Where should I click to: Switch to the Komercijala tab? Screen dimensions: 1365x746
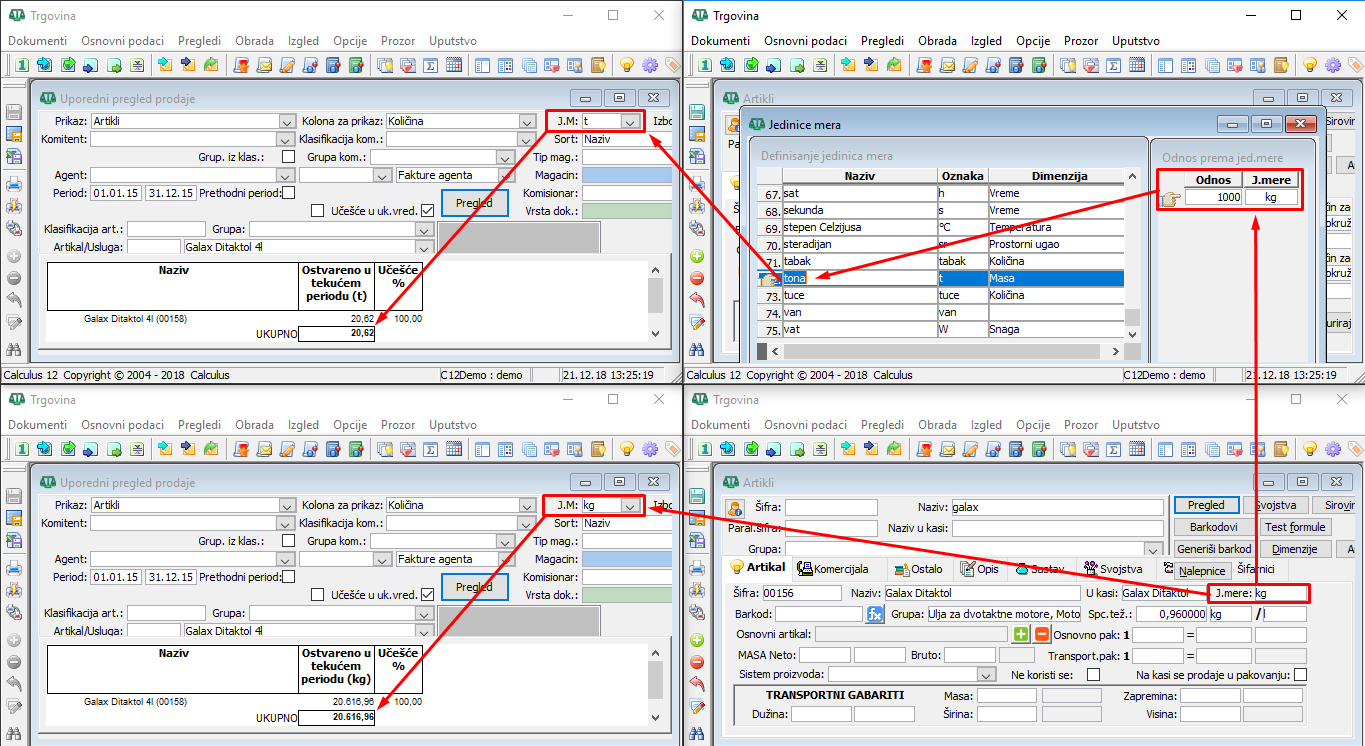(x=833, y=569)
